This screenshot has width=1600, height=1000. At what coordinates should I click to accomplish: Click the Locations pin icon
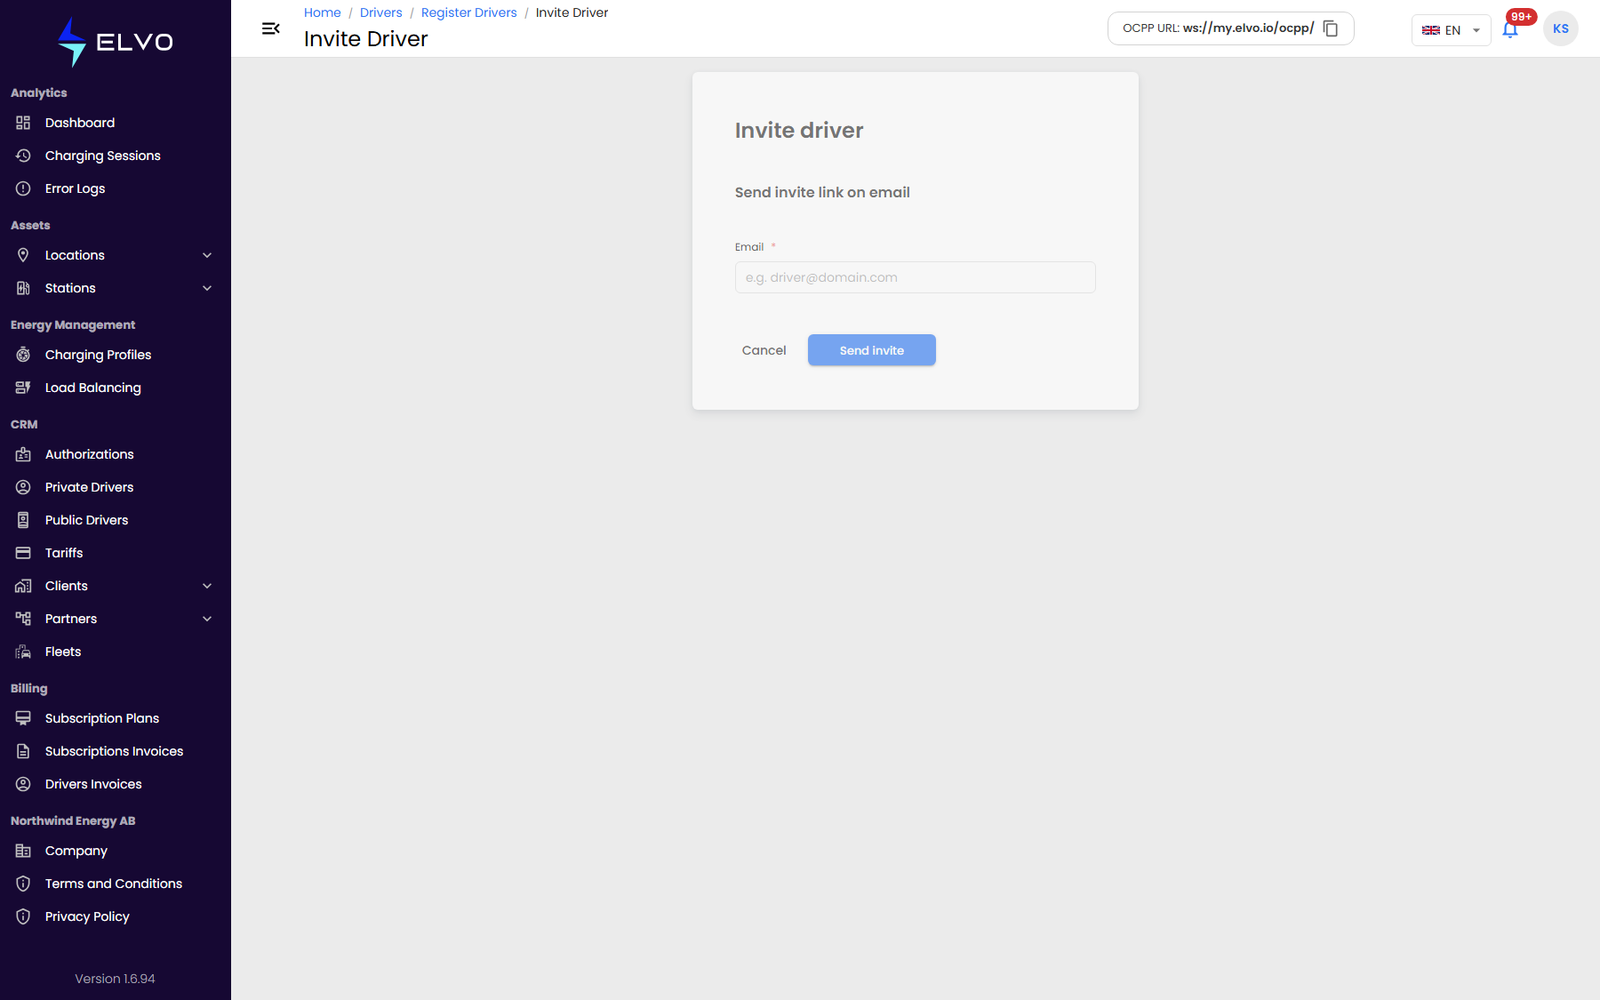click(x=23, y=255)
